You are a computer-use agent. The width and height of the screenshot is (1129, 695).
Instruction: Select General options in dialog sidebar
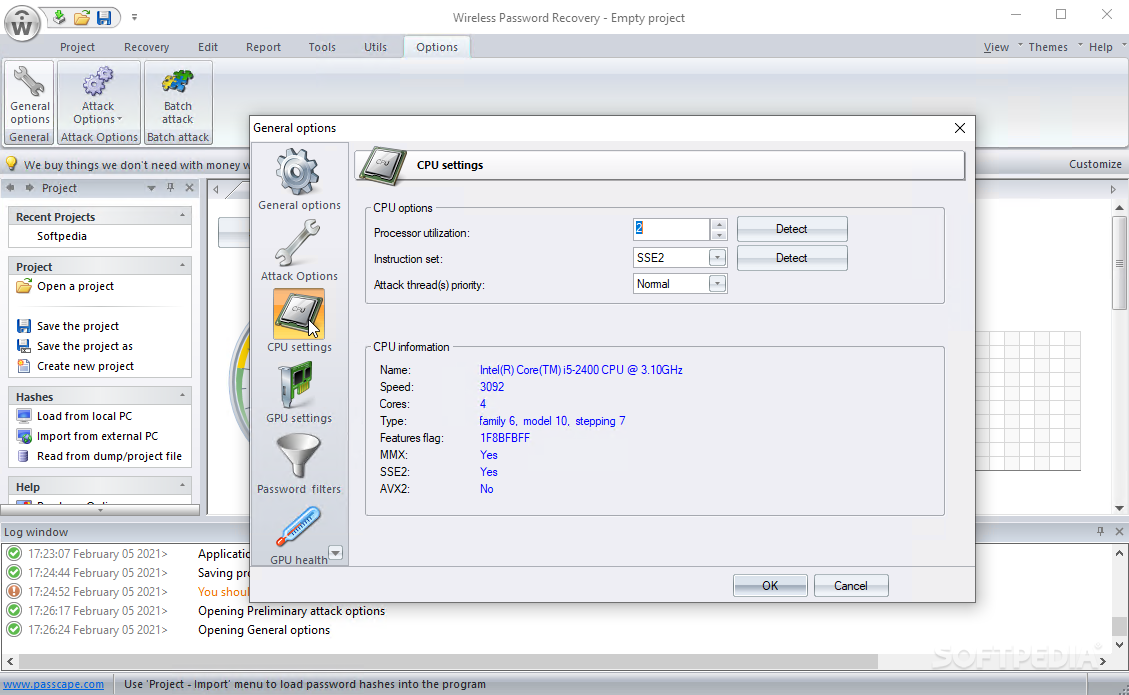pos(299,180)
